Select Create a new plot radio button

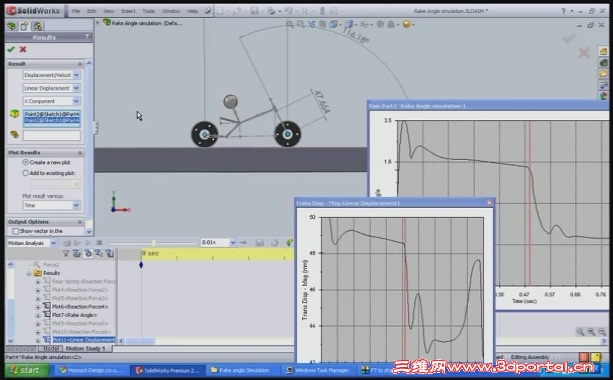[x=26, y=162]
